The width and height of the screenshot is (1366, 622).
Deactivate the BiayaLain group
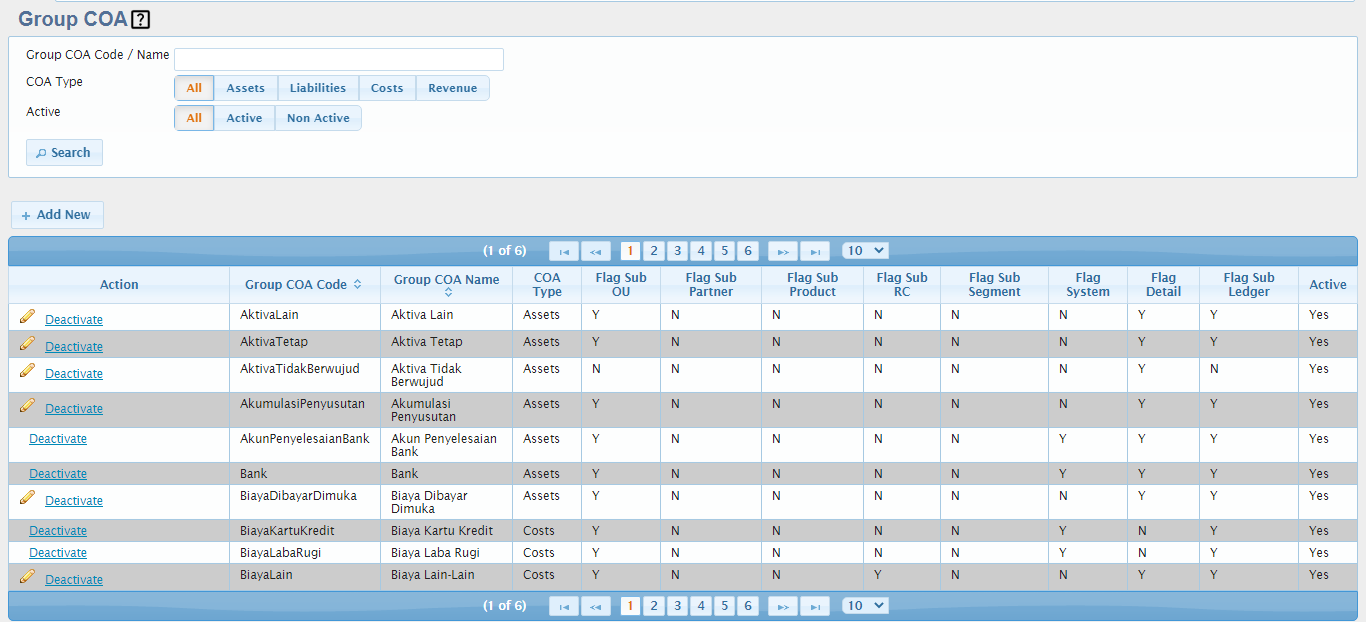coord(74,580)
